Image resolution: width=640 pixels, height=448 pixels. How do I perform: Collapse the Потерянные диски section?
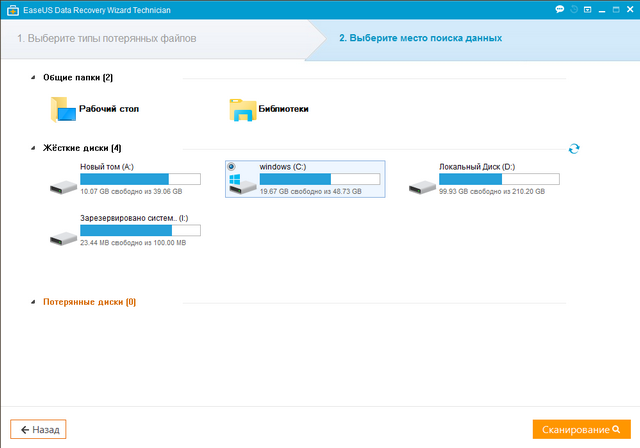[x=33, y=302]
